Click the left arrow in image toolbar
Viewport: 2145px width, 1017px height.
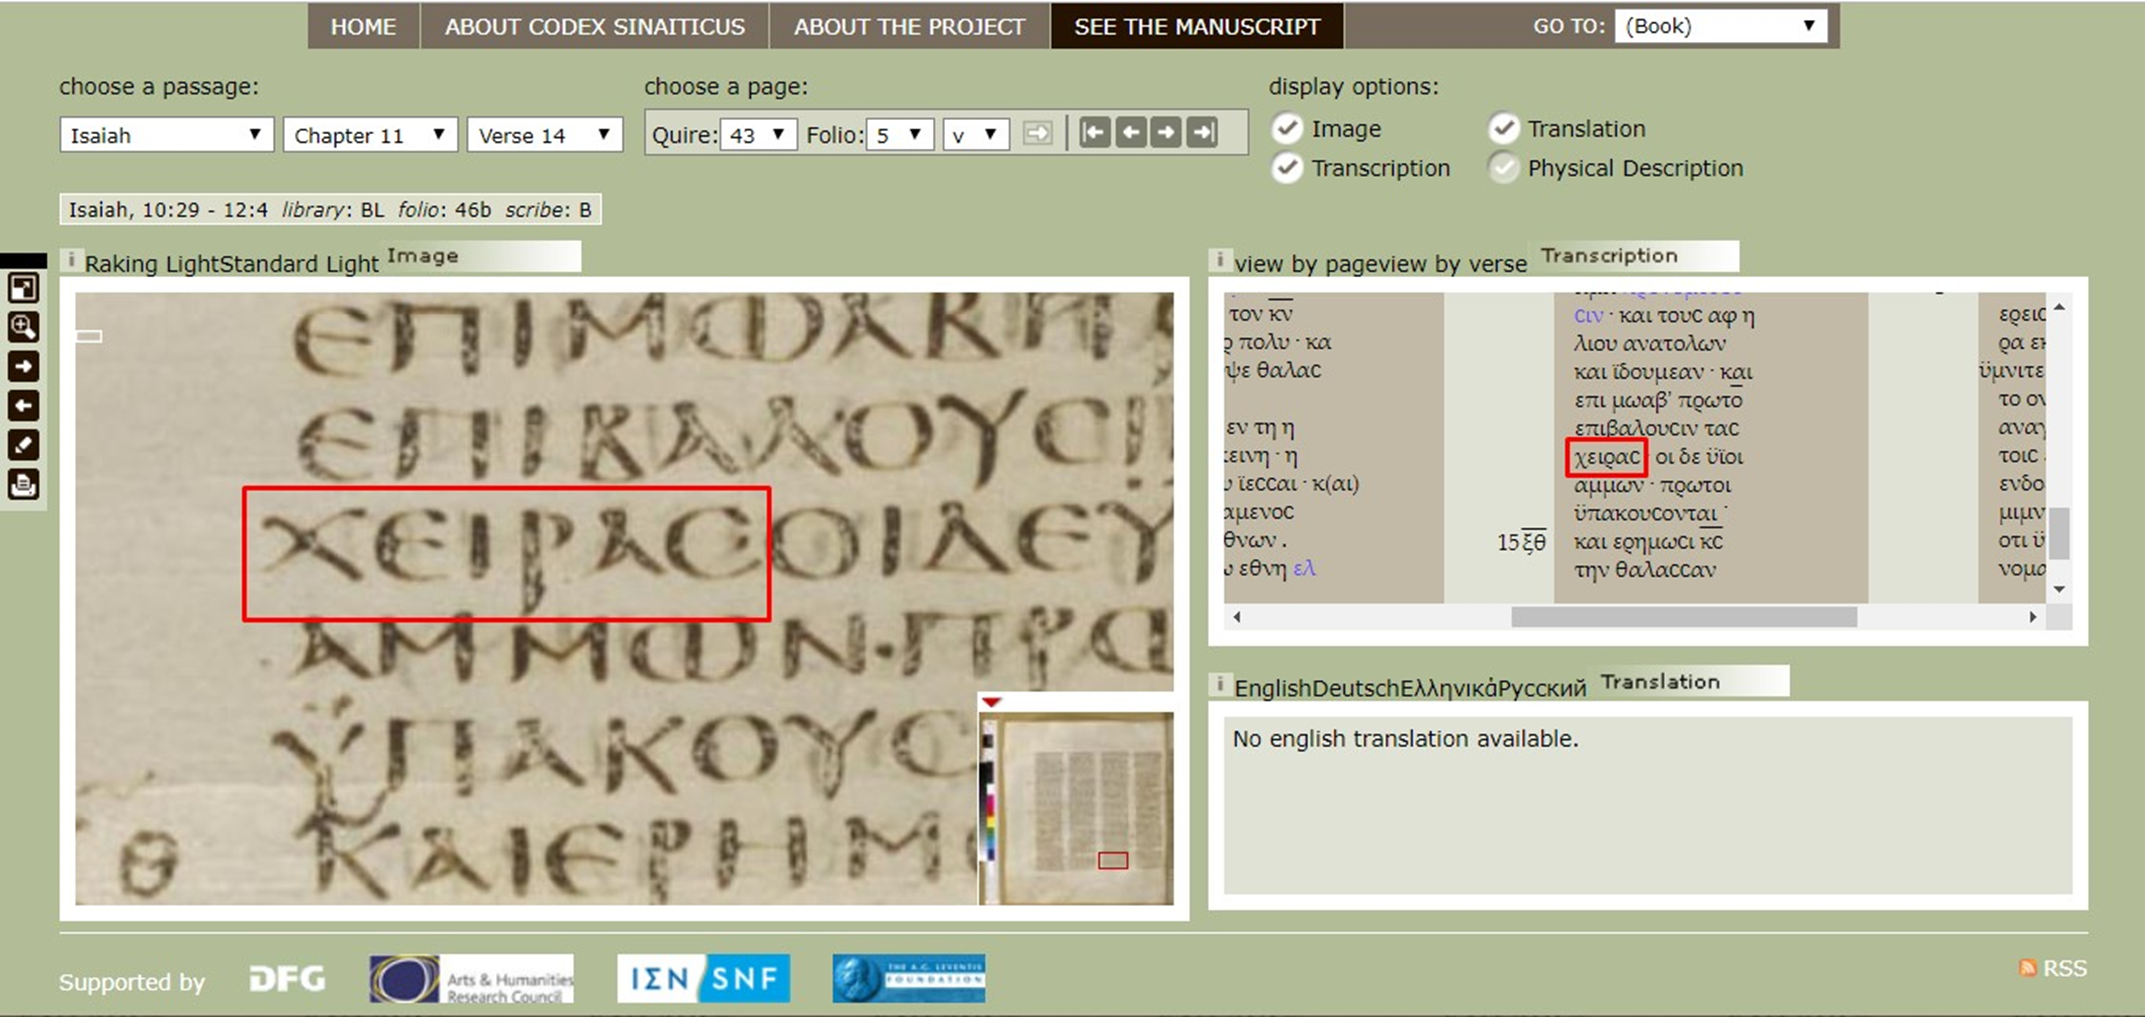click(23, 406)
